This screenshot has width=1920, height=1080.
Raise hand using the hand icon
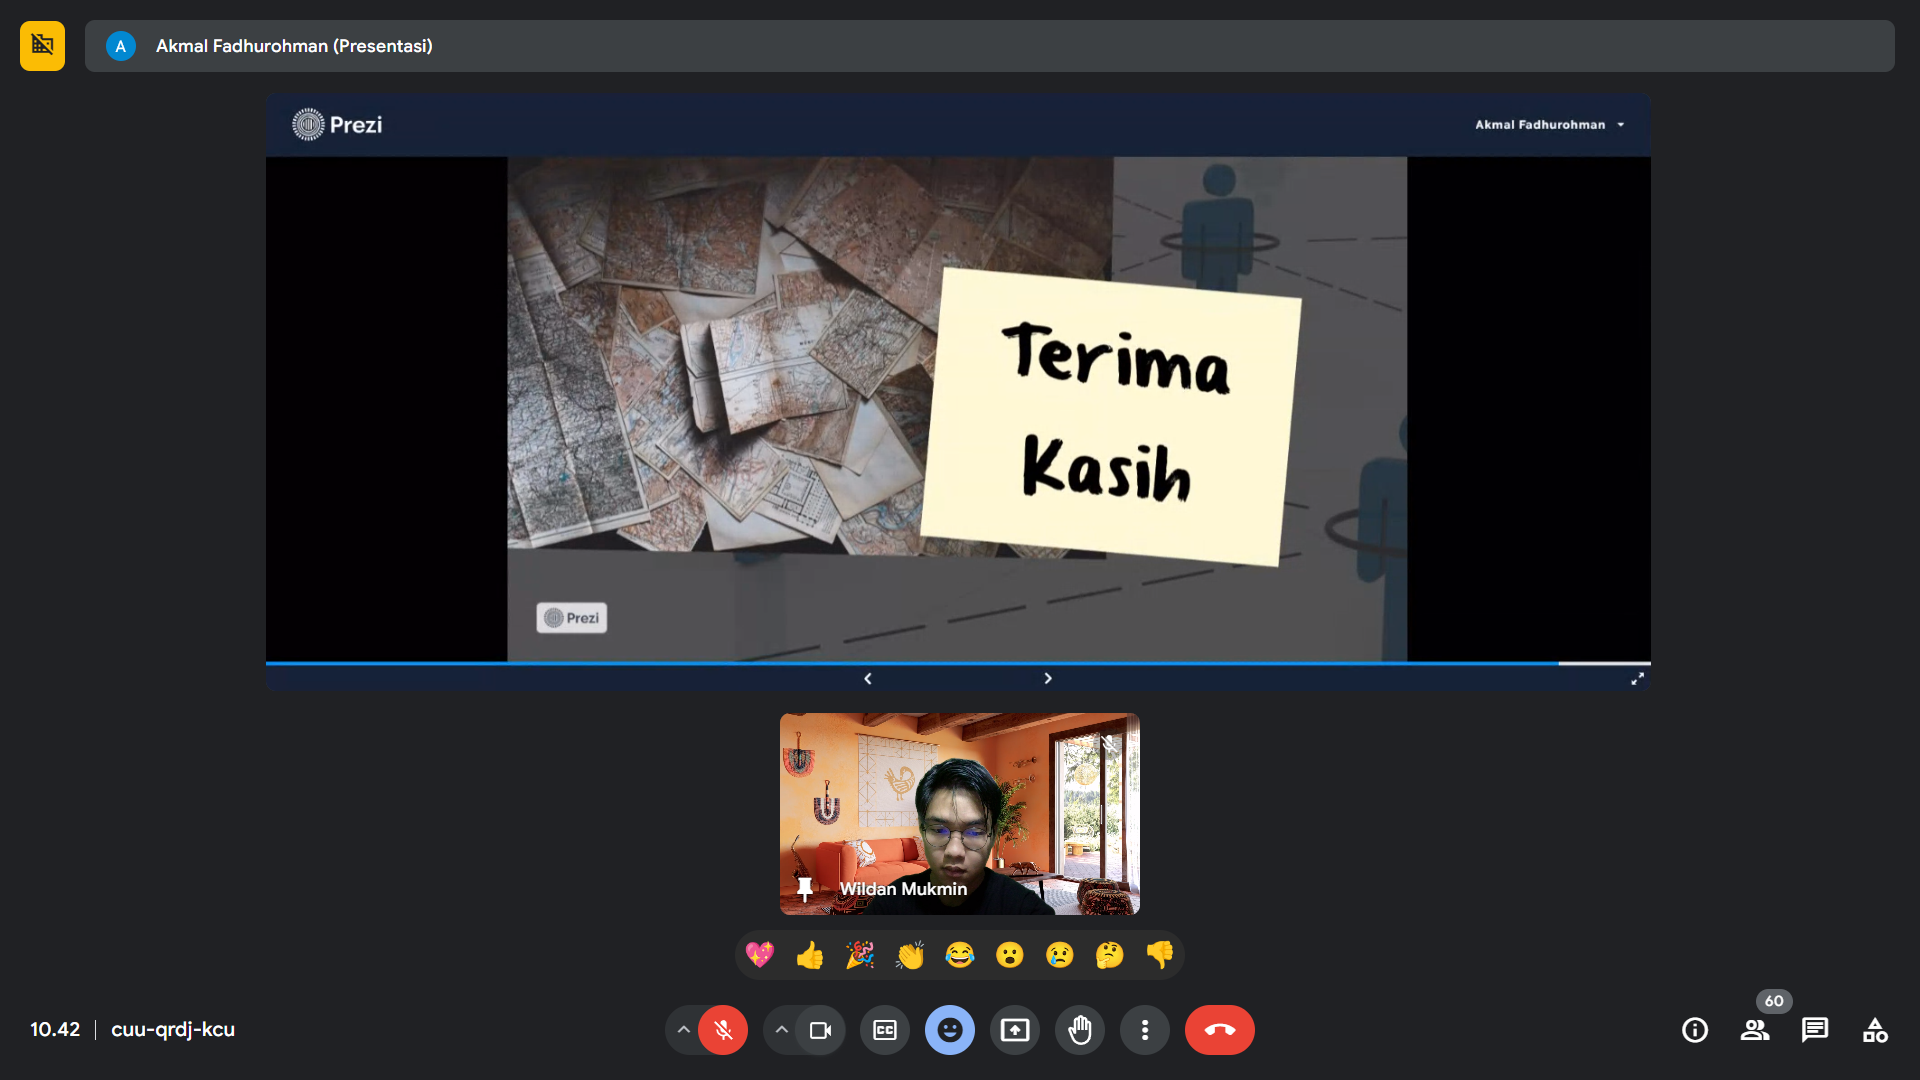1080,1030
